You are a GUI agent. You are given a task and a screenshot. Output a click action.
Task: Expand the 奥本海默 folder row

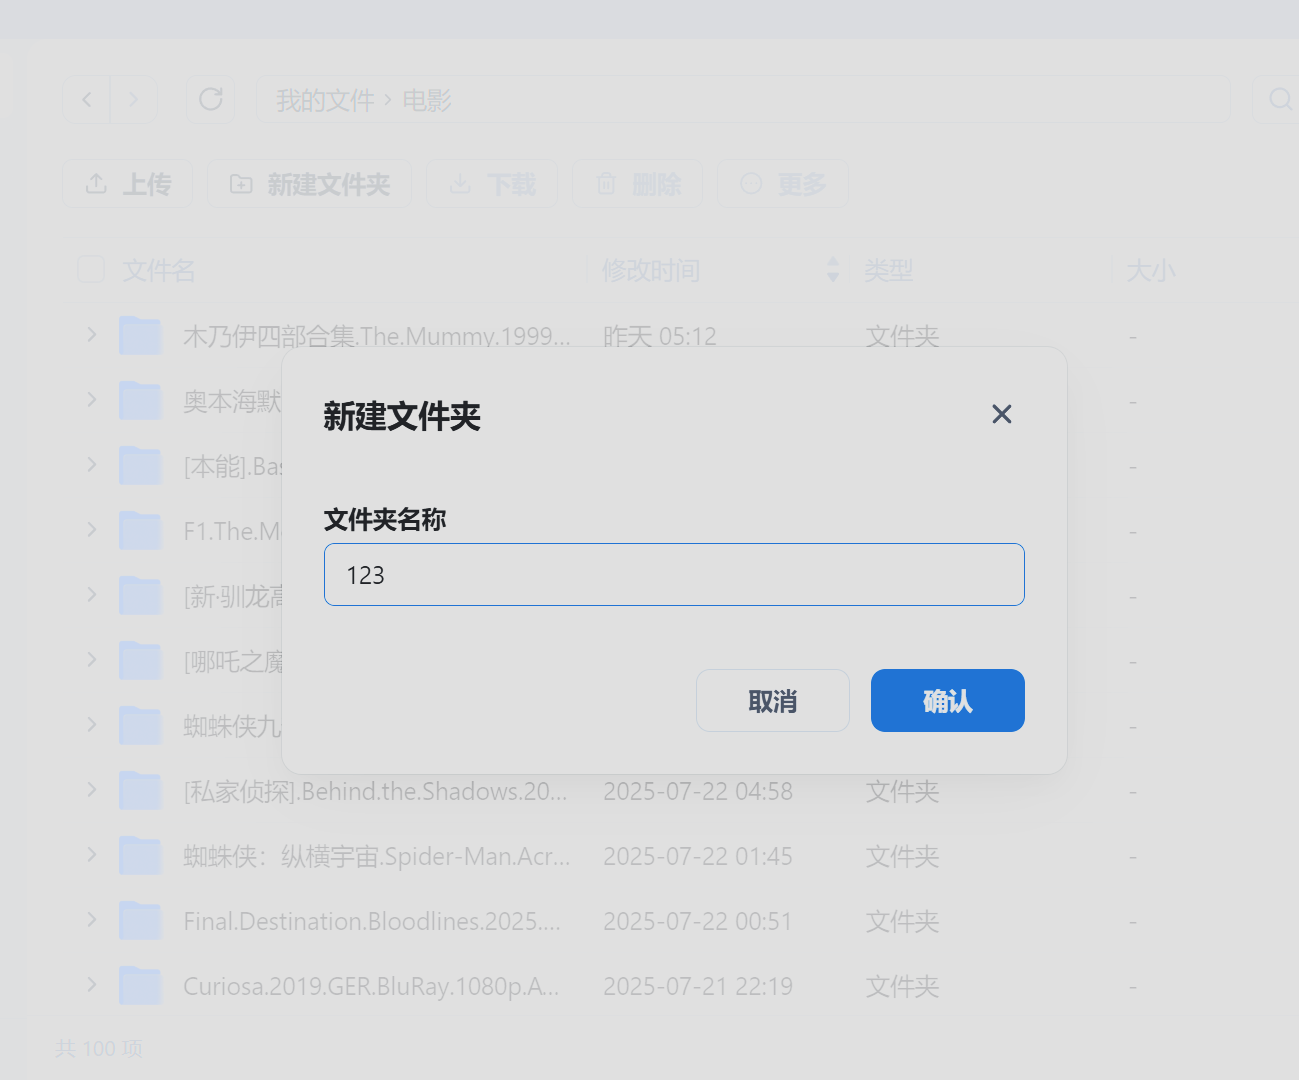click(92, 400)
